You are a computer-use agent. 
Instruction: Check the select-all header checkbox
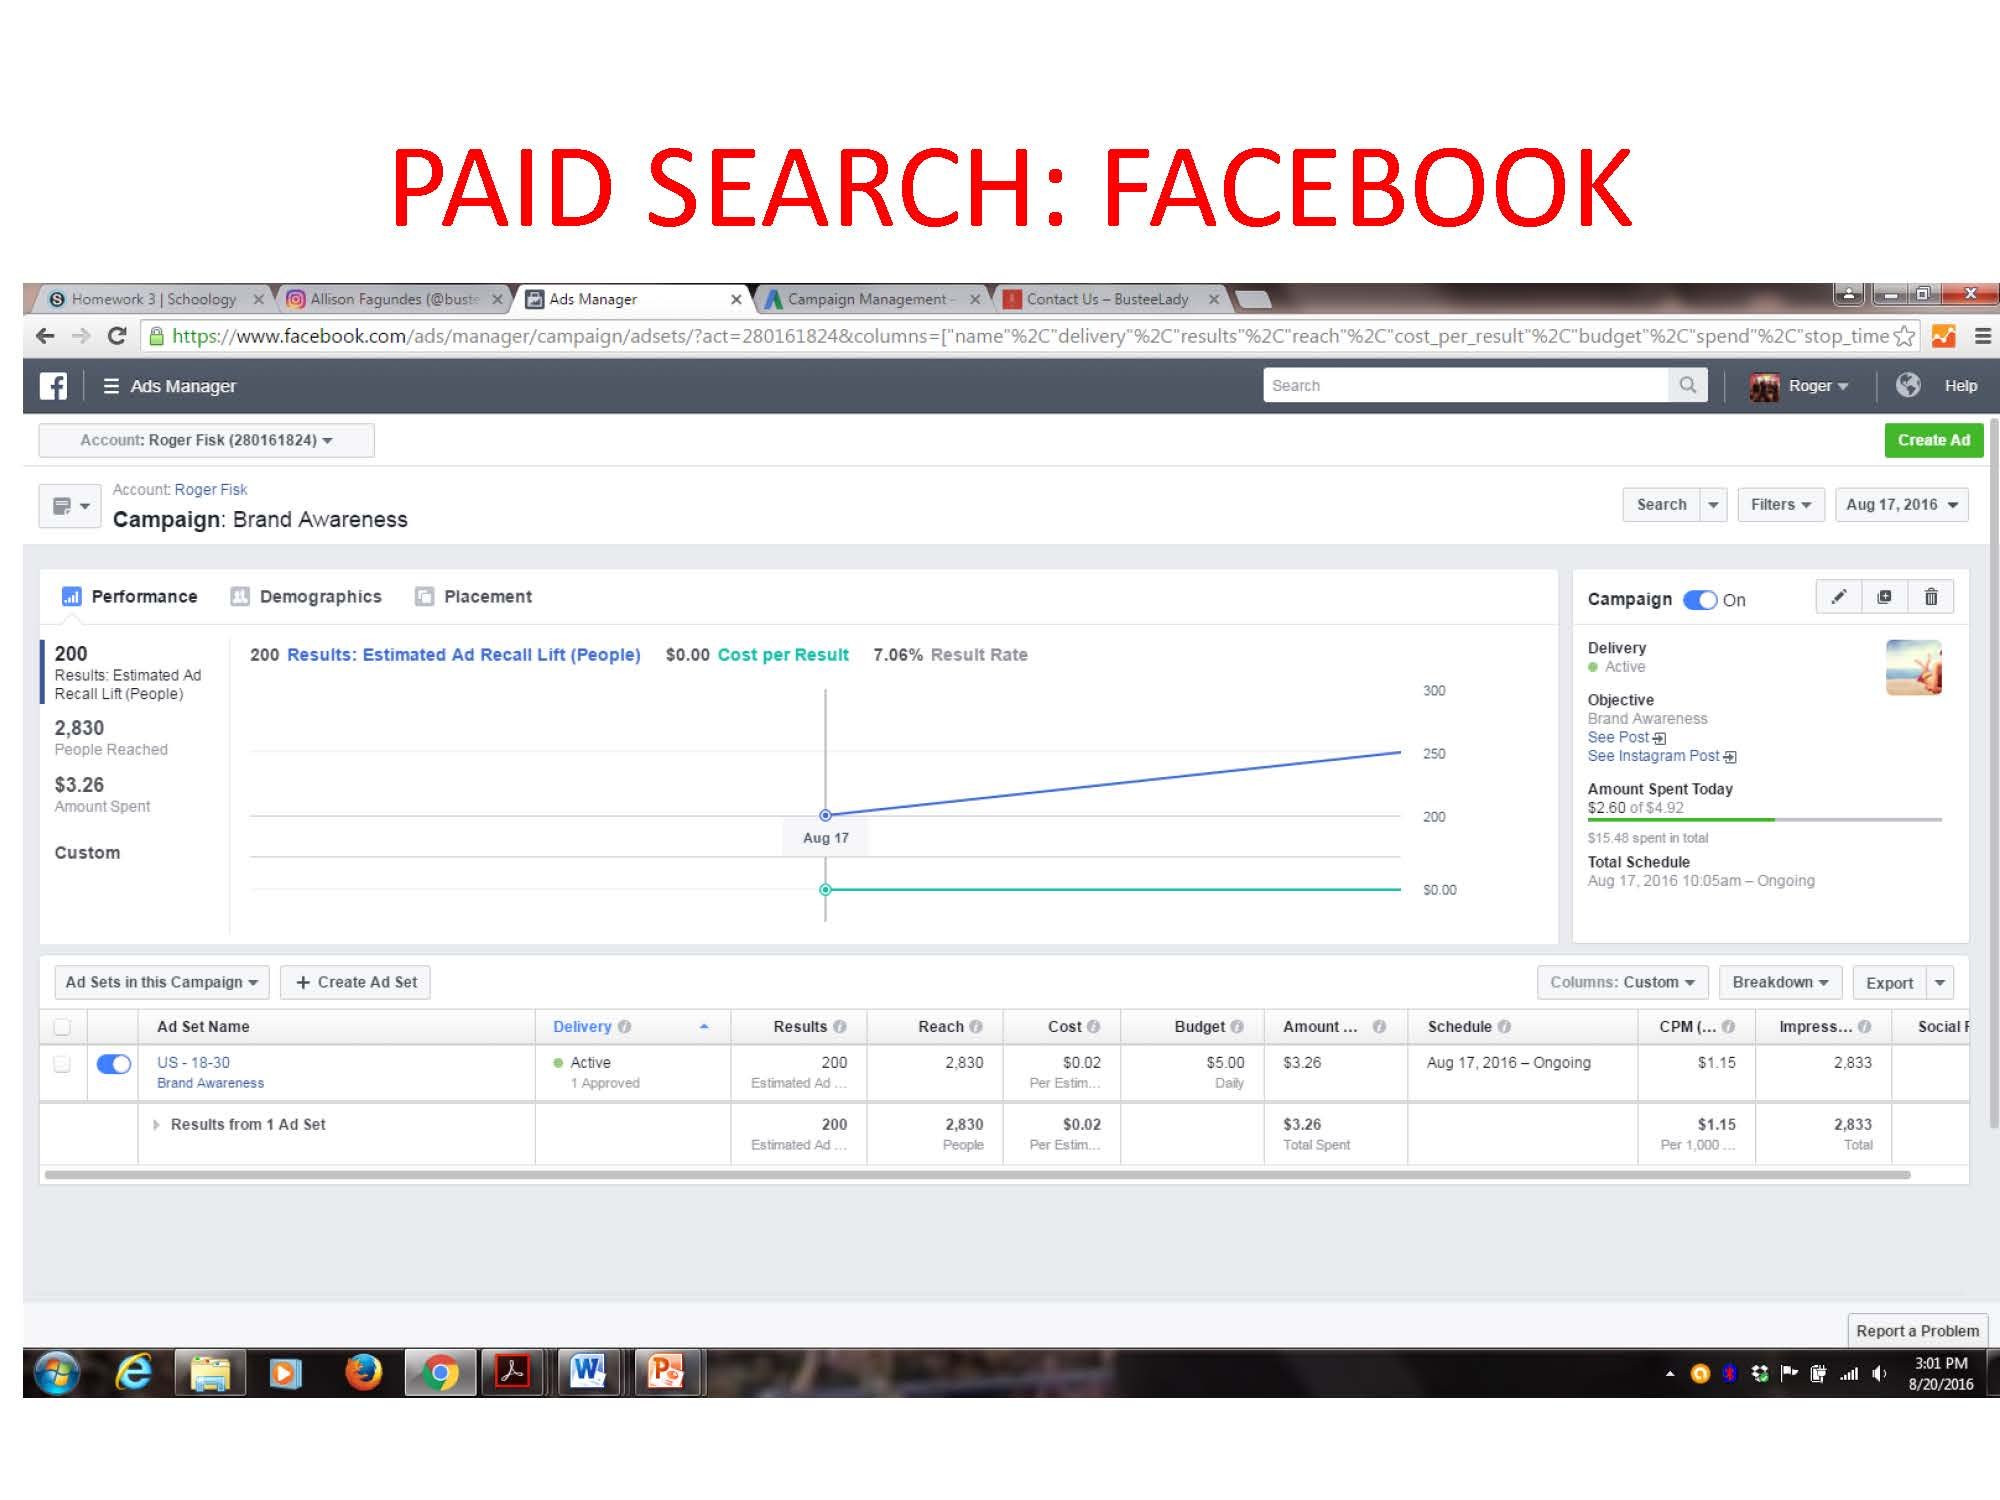[62, 1027]
